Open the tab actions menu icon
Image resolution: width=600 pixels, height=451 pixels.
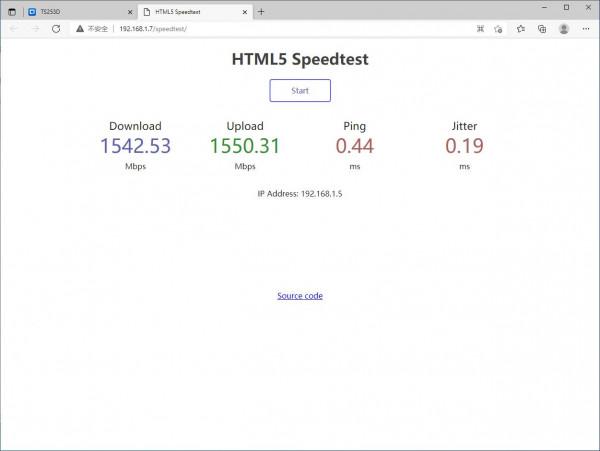(12, 12)
